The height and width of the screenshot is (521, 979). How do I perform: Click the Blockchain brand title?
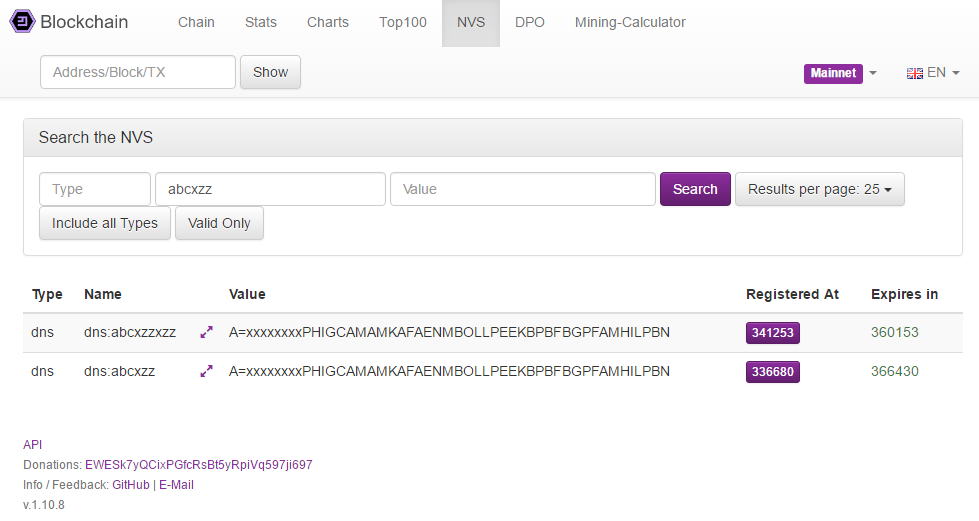click(x=84, y=22)
